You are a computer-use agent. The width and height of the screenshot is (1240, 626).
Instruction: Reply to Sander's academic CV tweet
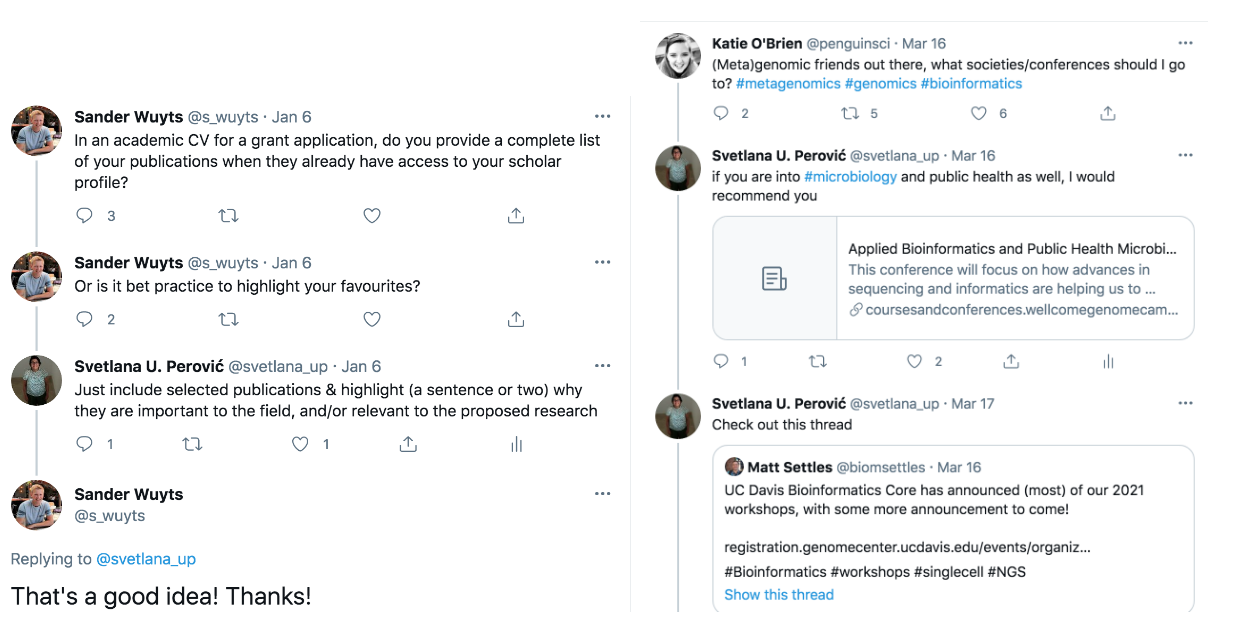(85, 215)
